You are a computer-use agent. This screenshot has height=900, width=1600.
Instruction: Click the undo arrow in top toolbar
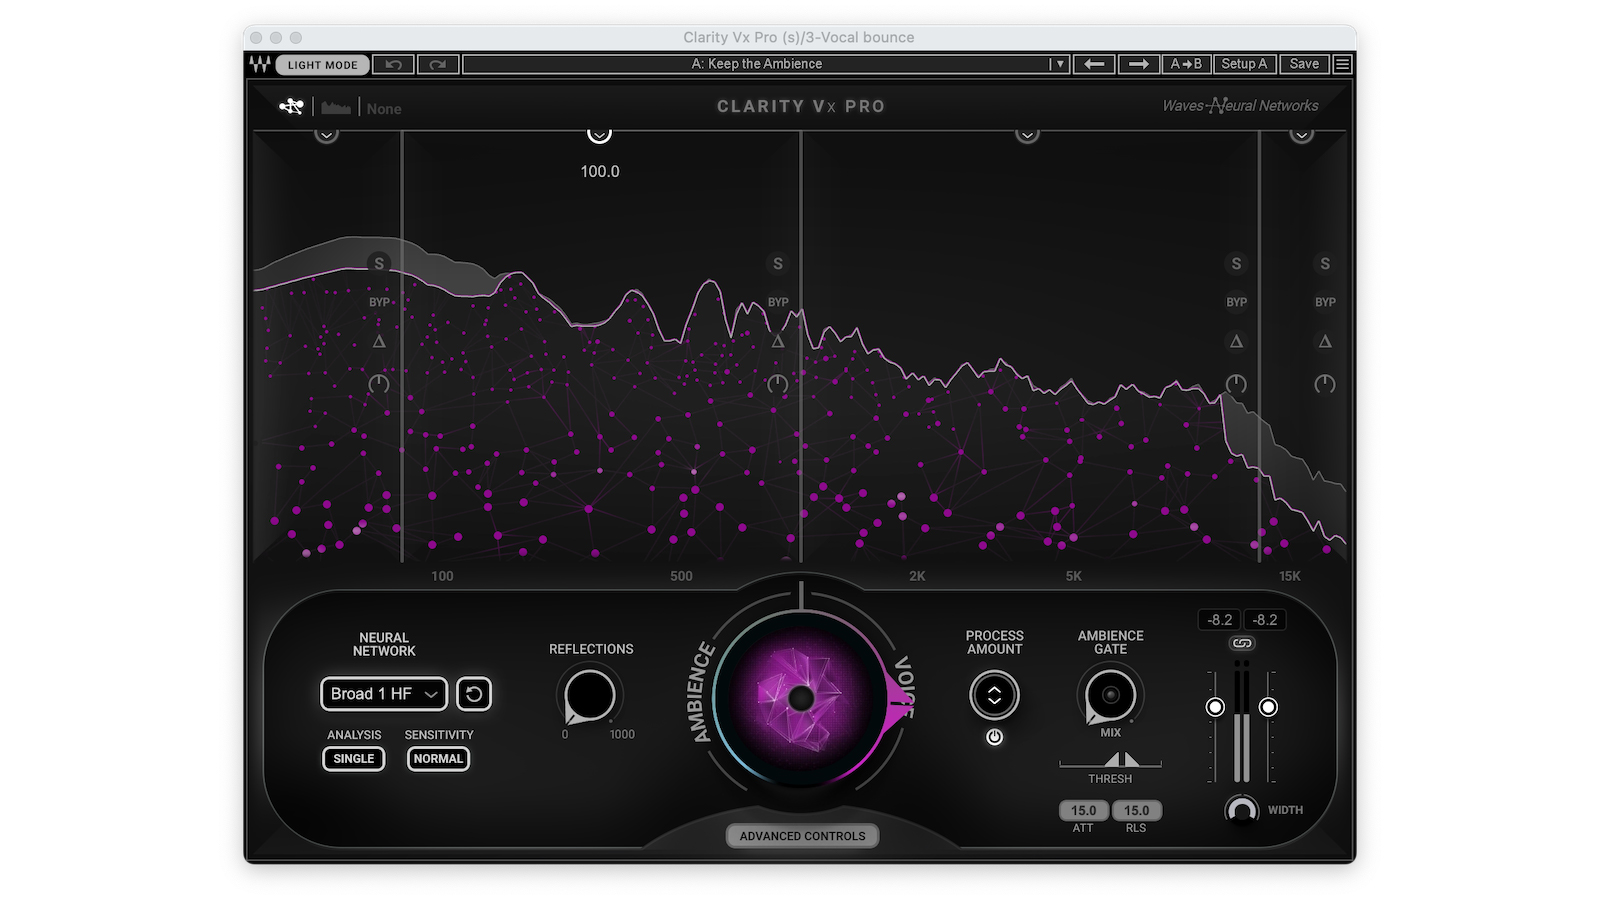pyautogui.click(x=394, y=64)
